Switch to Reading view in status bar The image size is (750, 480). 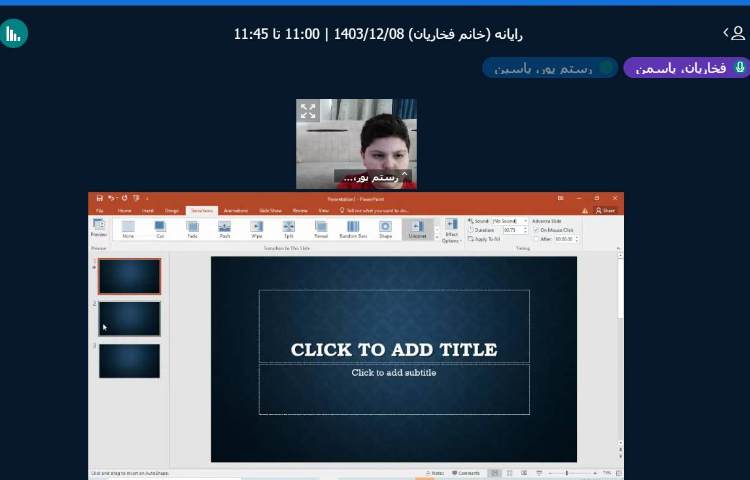tap(524, 473)
